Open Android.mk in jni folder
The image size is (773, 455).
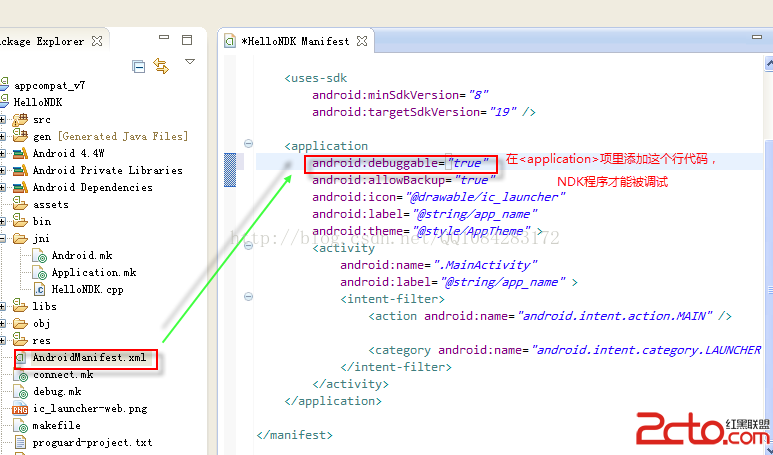[82, 255]
